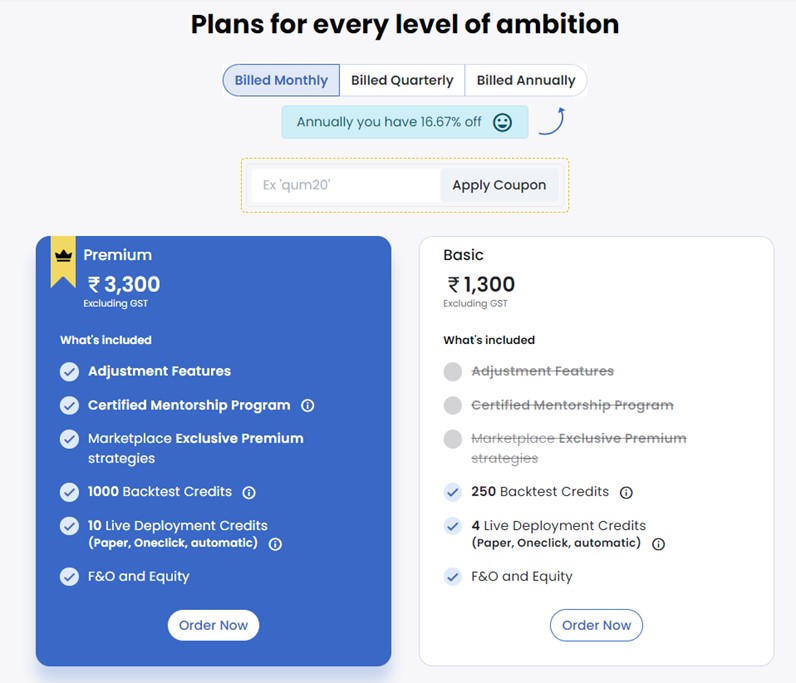
Task: Click the curved arrow pointing to Billed Annually
Action: pos(552,121)
